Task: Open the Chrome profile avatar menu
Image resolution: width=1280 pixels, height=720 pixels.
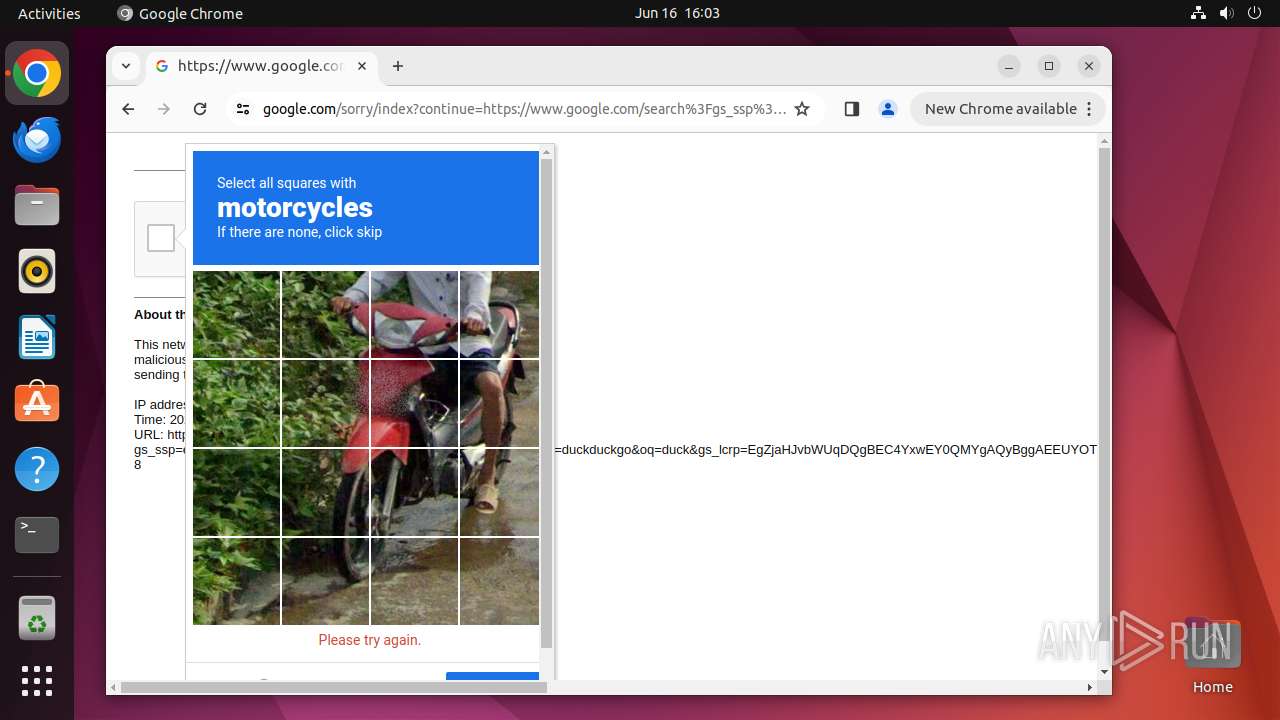Action: point(888,109)
